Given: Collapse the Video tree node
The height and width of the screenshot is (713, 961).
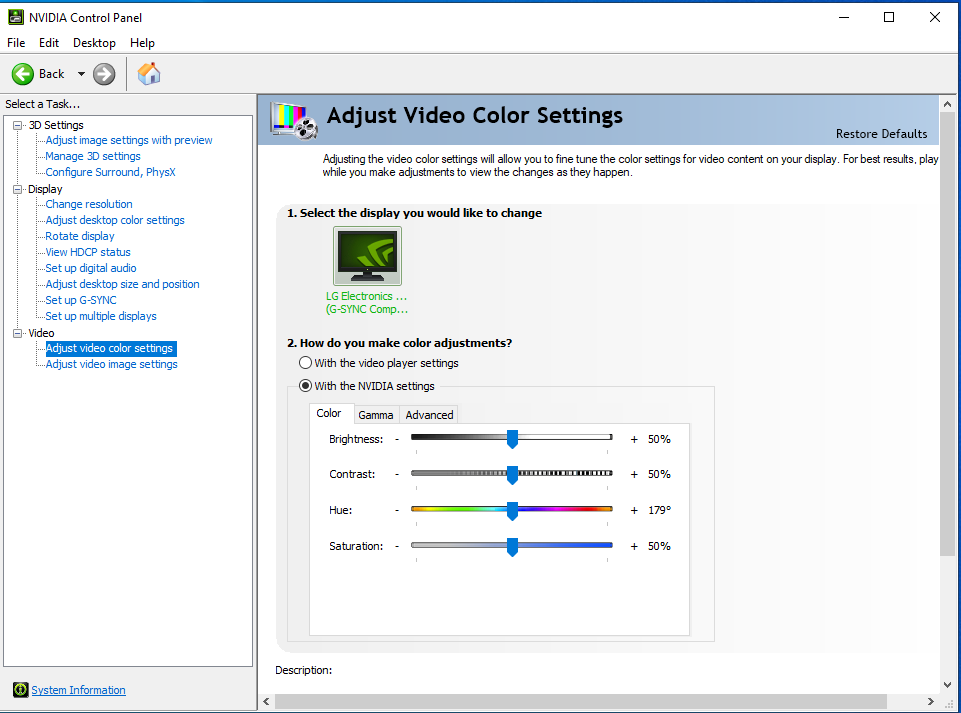Looking at the screenshot, I should point(17,333).
